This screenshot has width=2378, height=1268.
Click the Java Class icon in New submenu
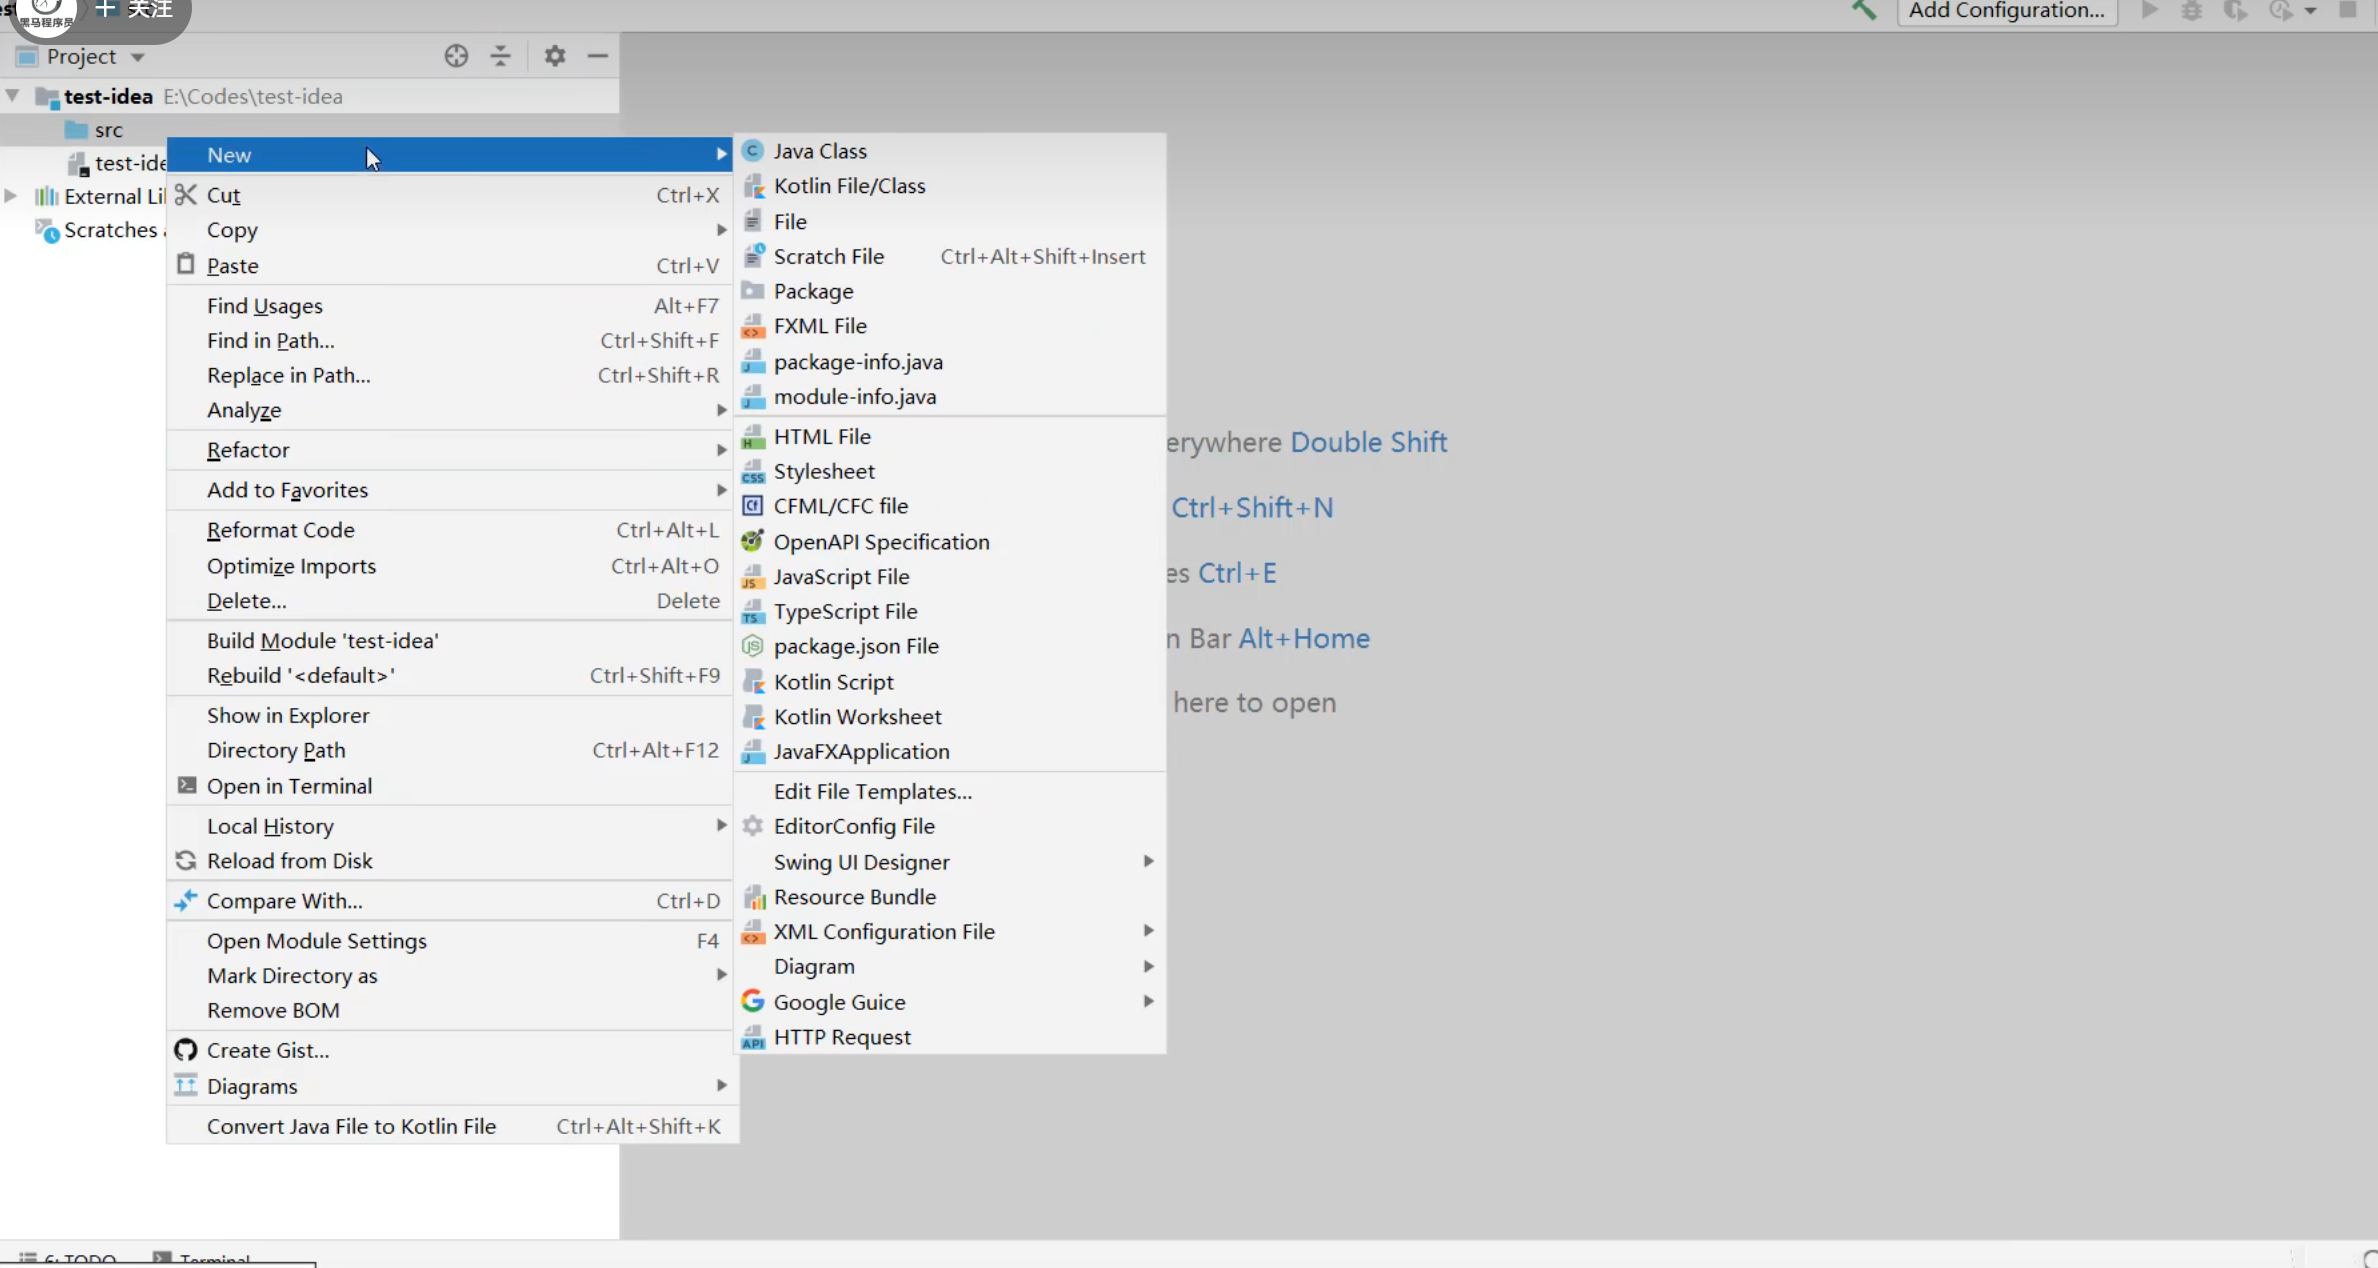753,151
